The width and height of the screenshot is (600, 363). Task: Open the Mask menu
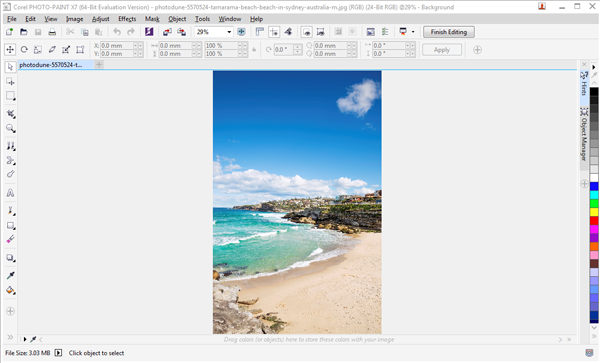[x=152, y=19]
